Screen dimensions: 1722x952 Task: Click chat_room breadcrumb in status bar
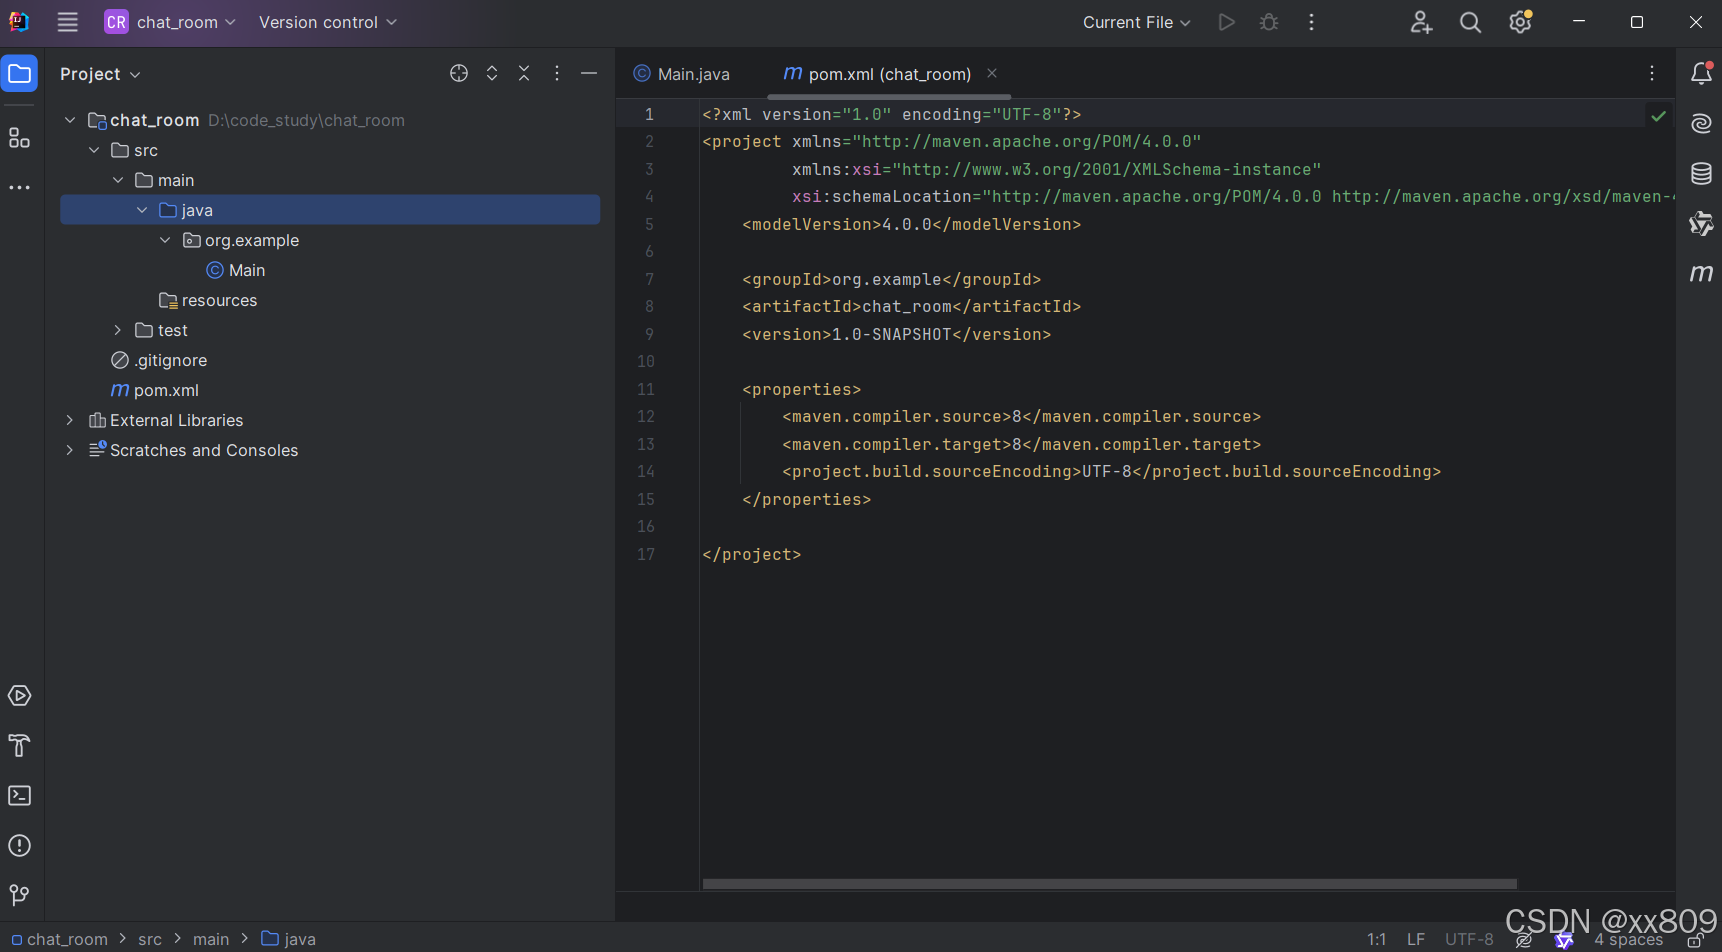tap(59, 939)
